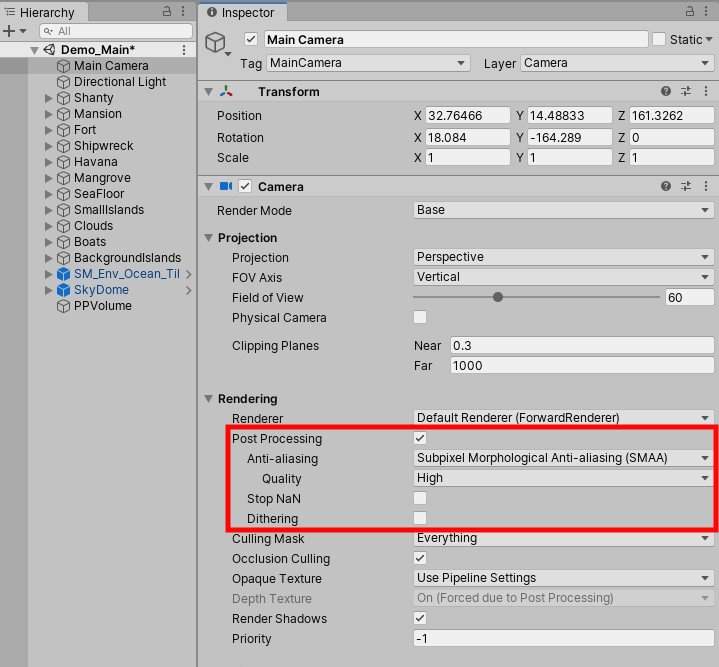Open Camera component three-dot menu
This screenshot has height=667, width=719.
[706, 186]
